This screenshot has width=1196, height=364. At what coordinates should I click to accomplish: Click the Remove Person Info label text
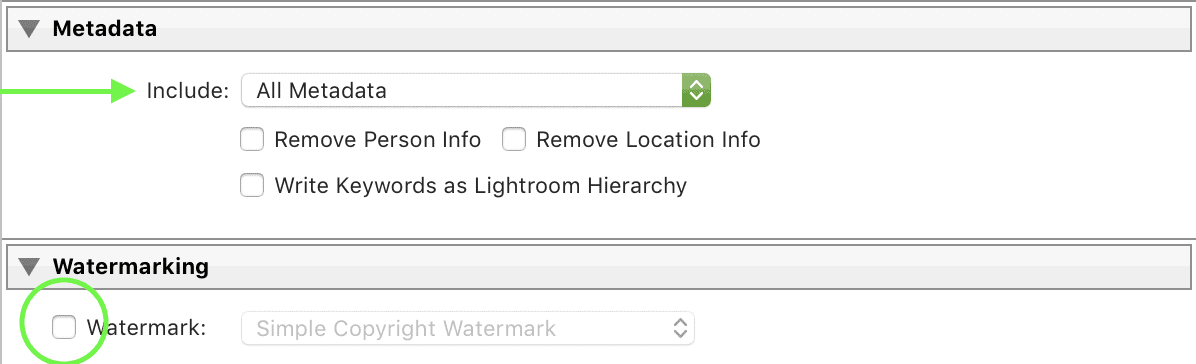378,140
